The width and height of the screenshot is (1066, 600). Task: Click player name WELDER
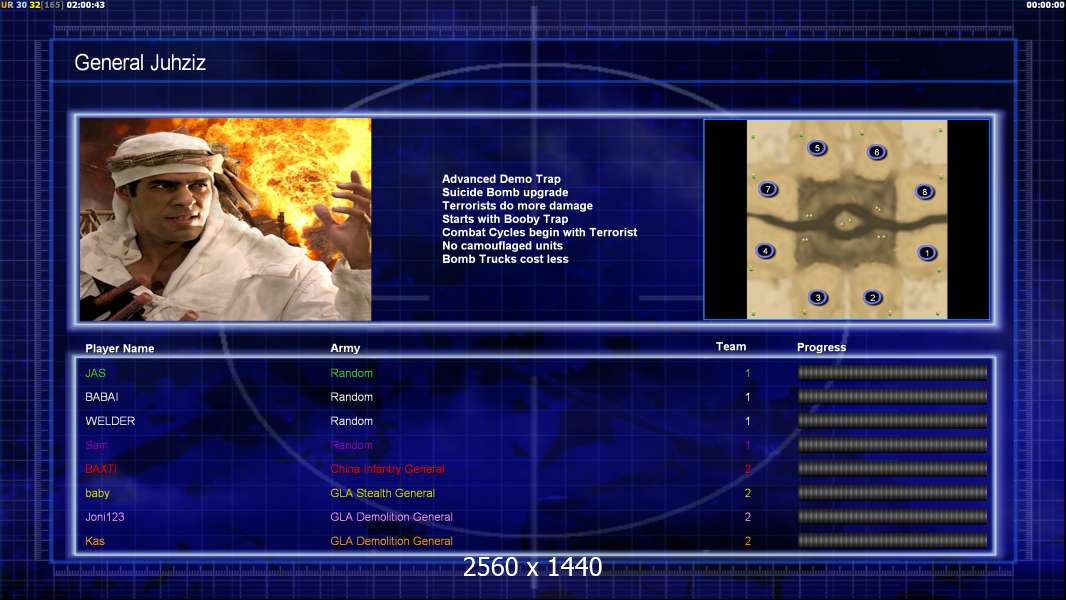(x=110, y=421)
